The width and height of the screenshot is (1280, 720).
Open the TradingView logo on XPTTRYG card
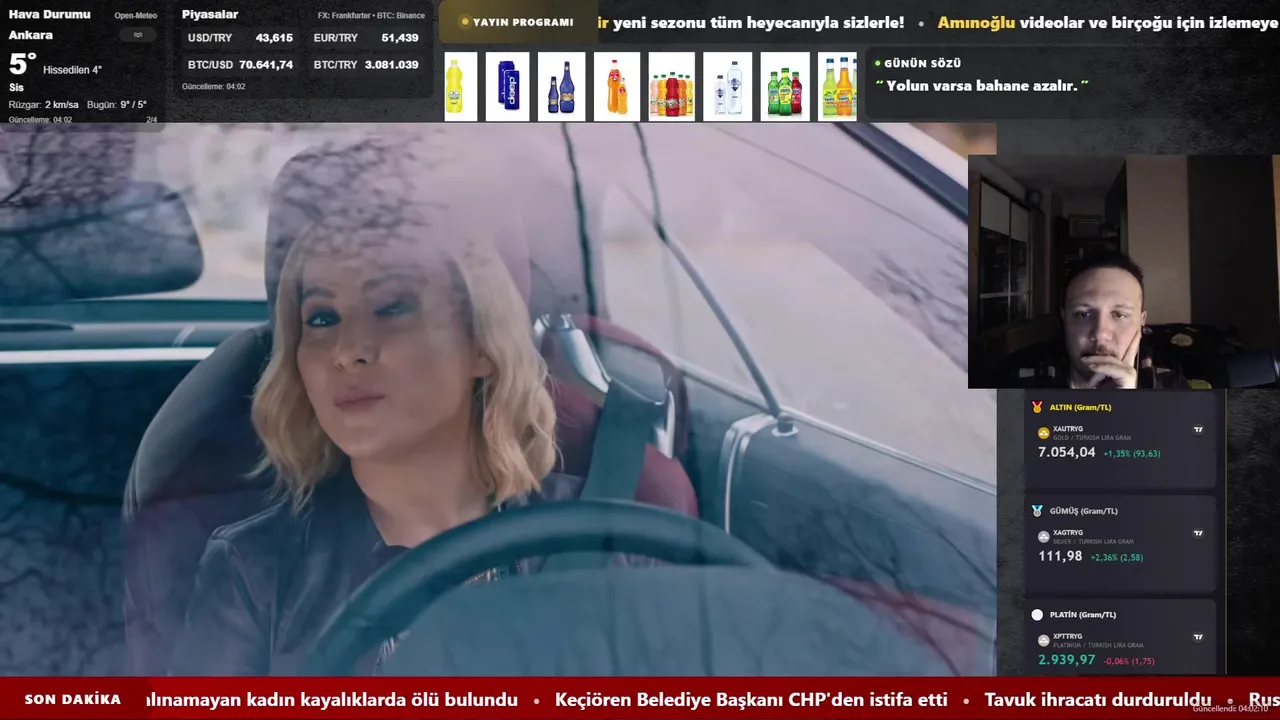point(1198,637)
